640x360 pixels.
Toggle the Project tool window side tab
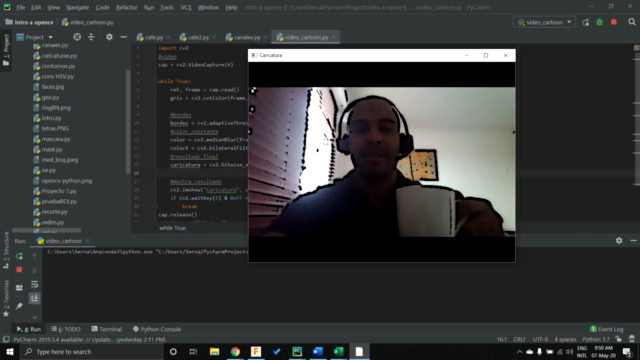6,50
